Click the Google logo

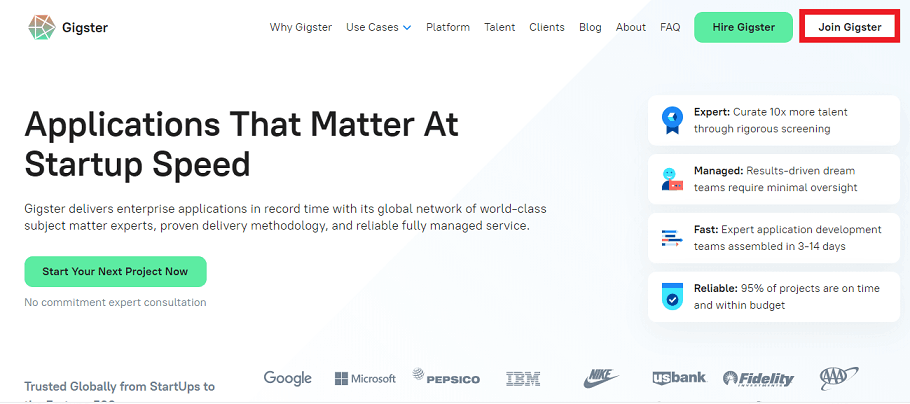coord(288,378)
